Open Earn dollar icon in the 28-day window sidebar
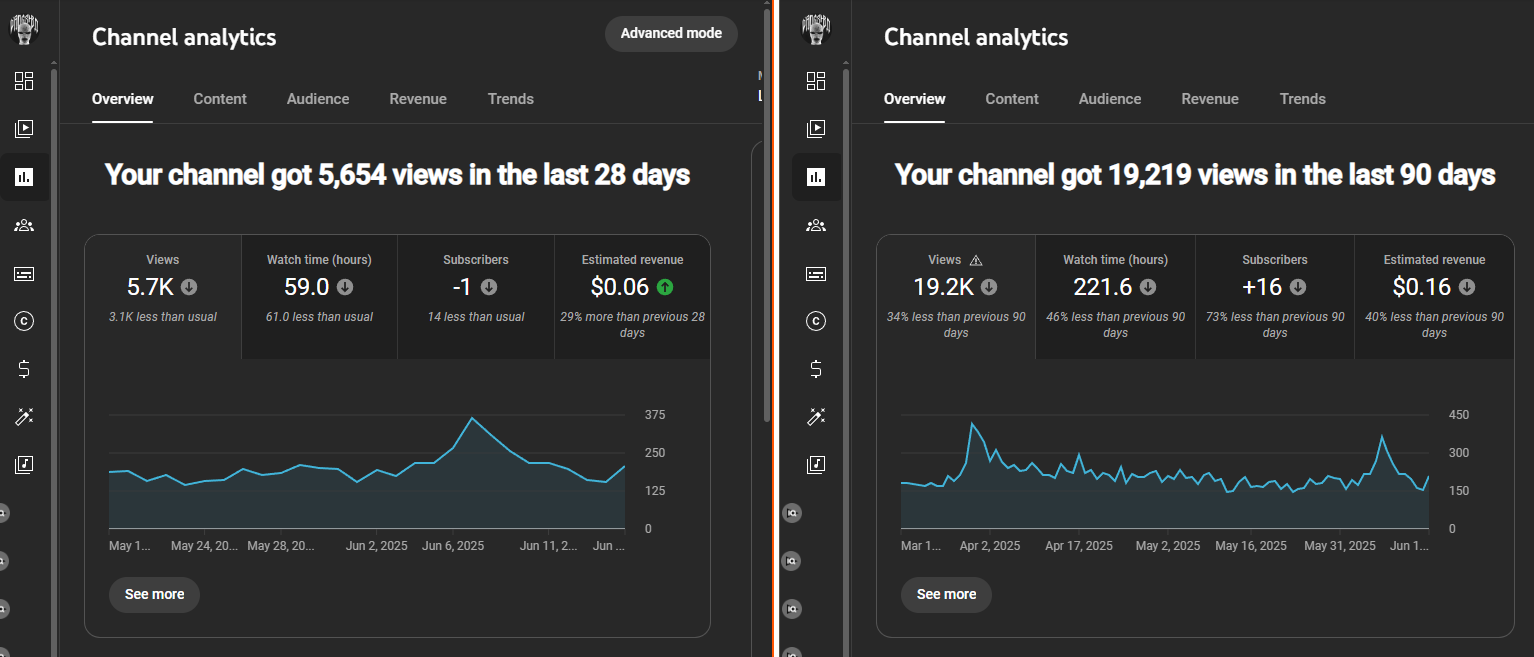 24,369
